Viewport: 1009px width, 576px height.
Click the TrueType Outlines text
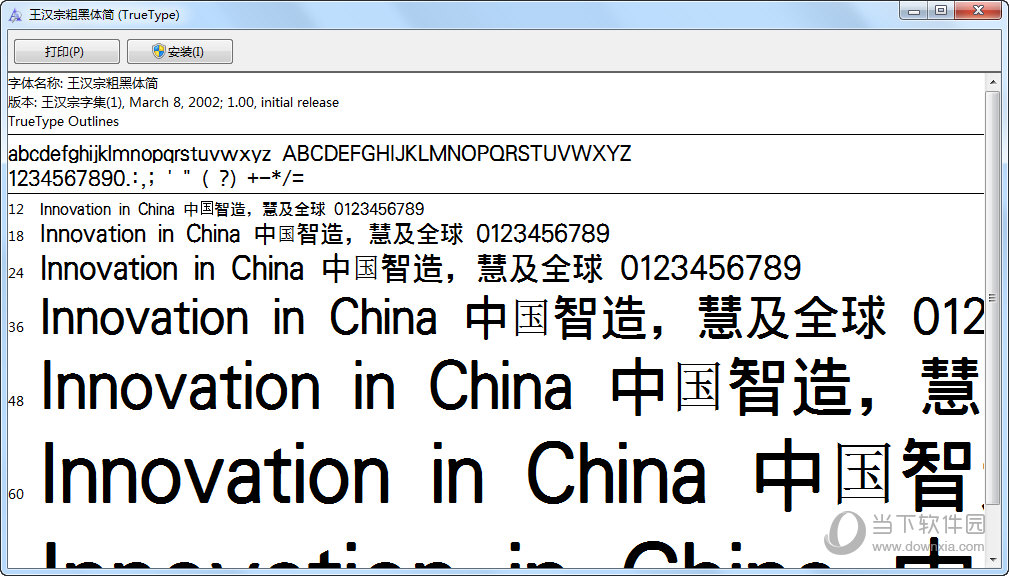tap(64, 122)
